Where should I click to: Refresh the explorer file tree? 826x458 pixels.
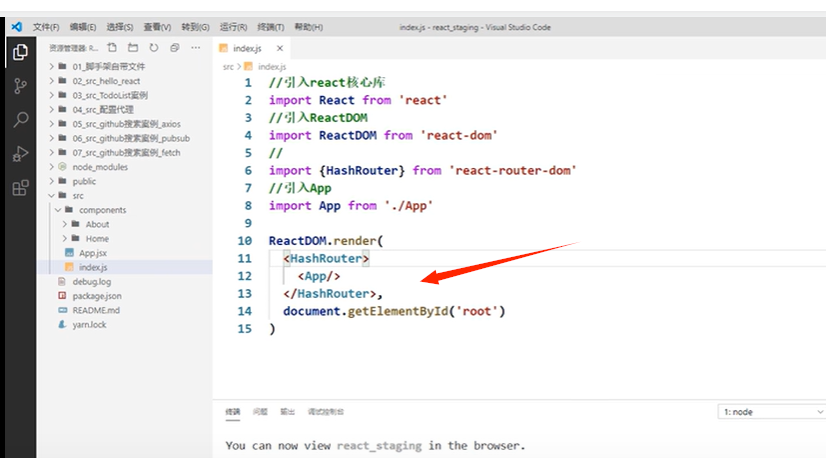[x=153, y=47]
